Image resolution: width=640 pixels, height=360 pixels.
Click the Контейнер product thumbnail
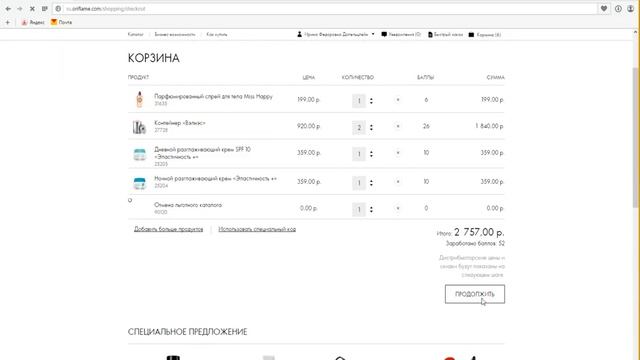coord(139,127)
